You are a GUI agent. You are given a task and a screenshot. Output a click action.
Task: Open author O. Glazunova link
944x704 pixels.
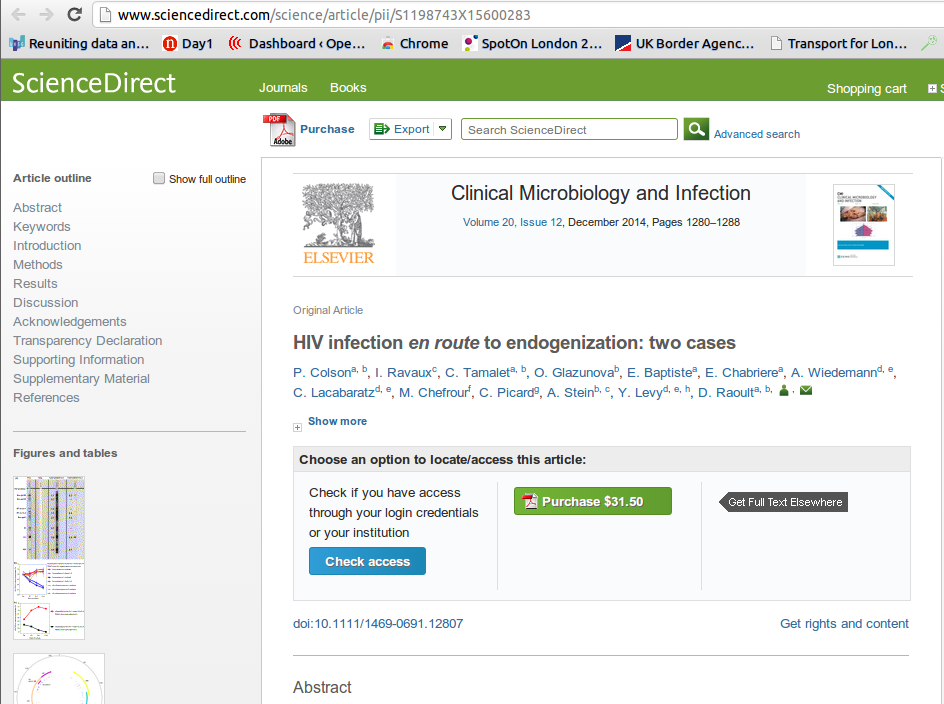pyautogui.click(x=574, y=373)
